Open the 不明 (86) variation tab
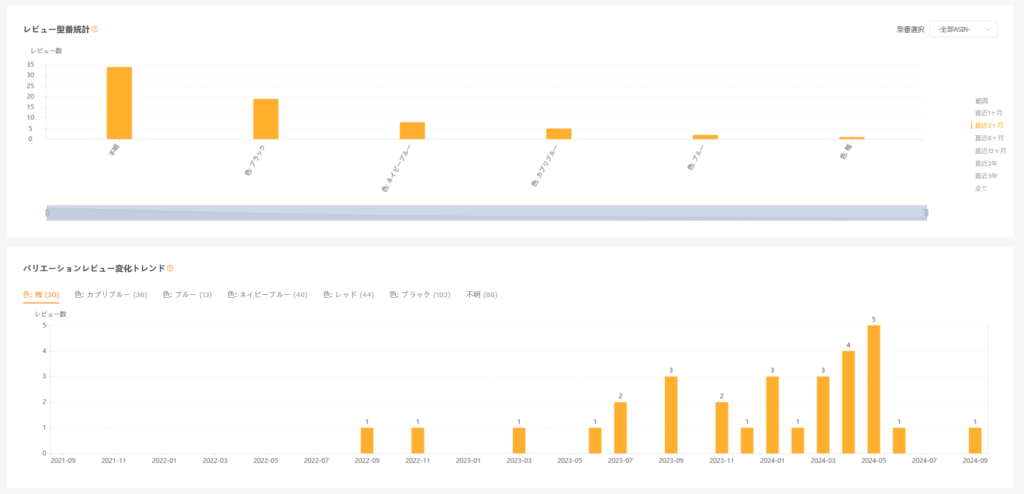This screenshot has width=1024, height=494. click(482, 295)
